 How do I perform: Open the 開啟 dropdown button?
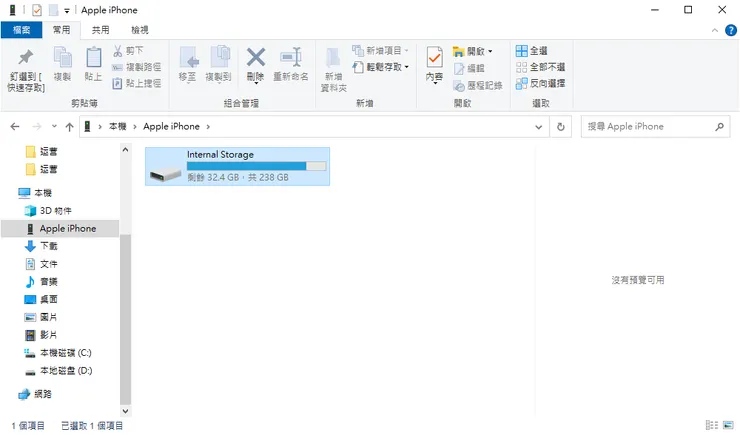(472, 51)
